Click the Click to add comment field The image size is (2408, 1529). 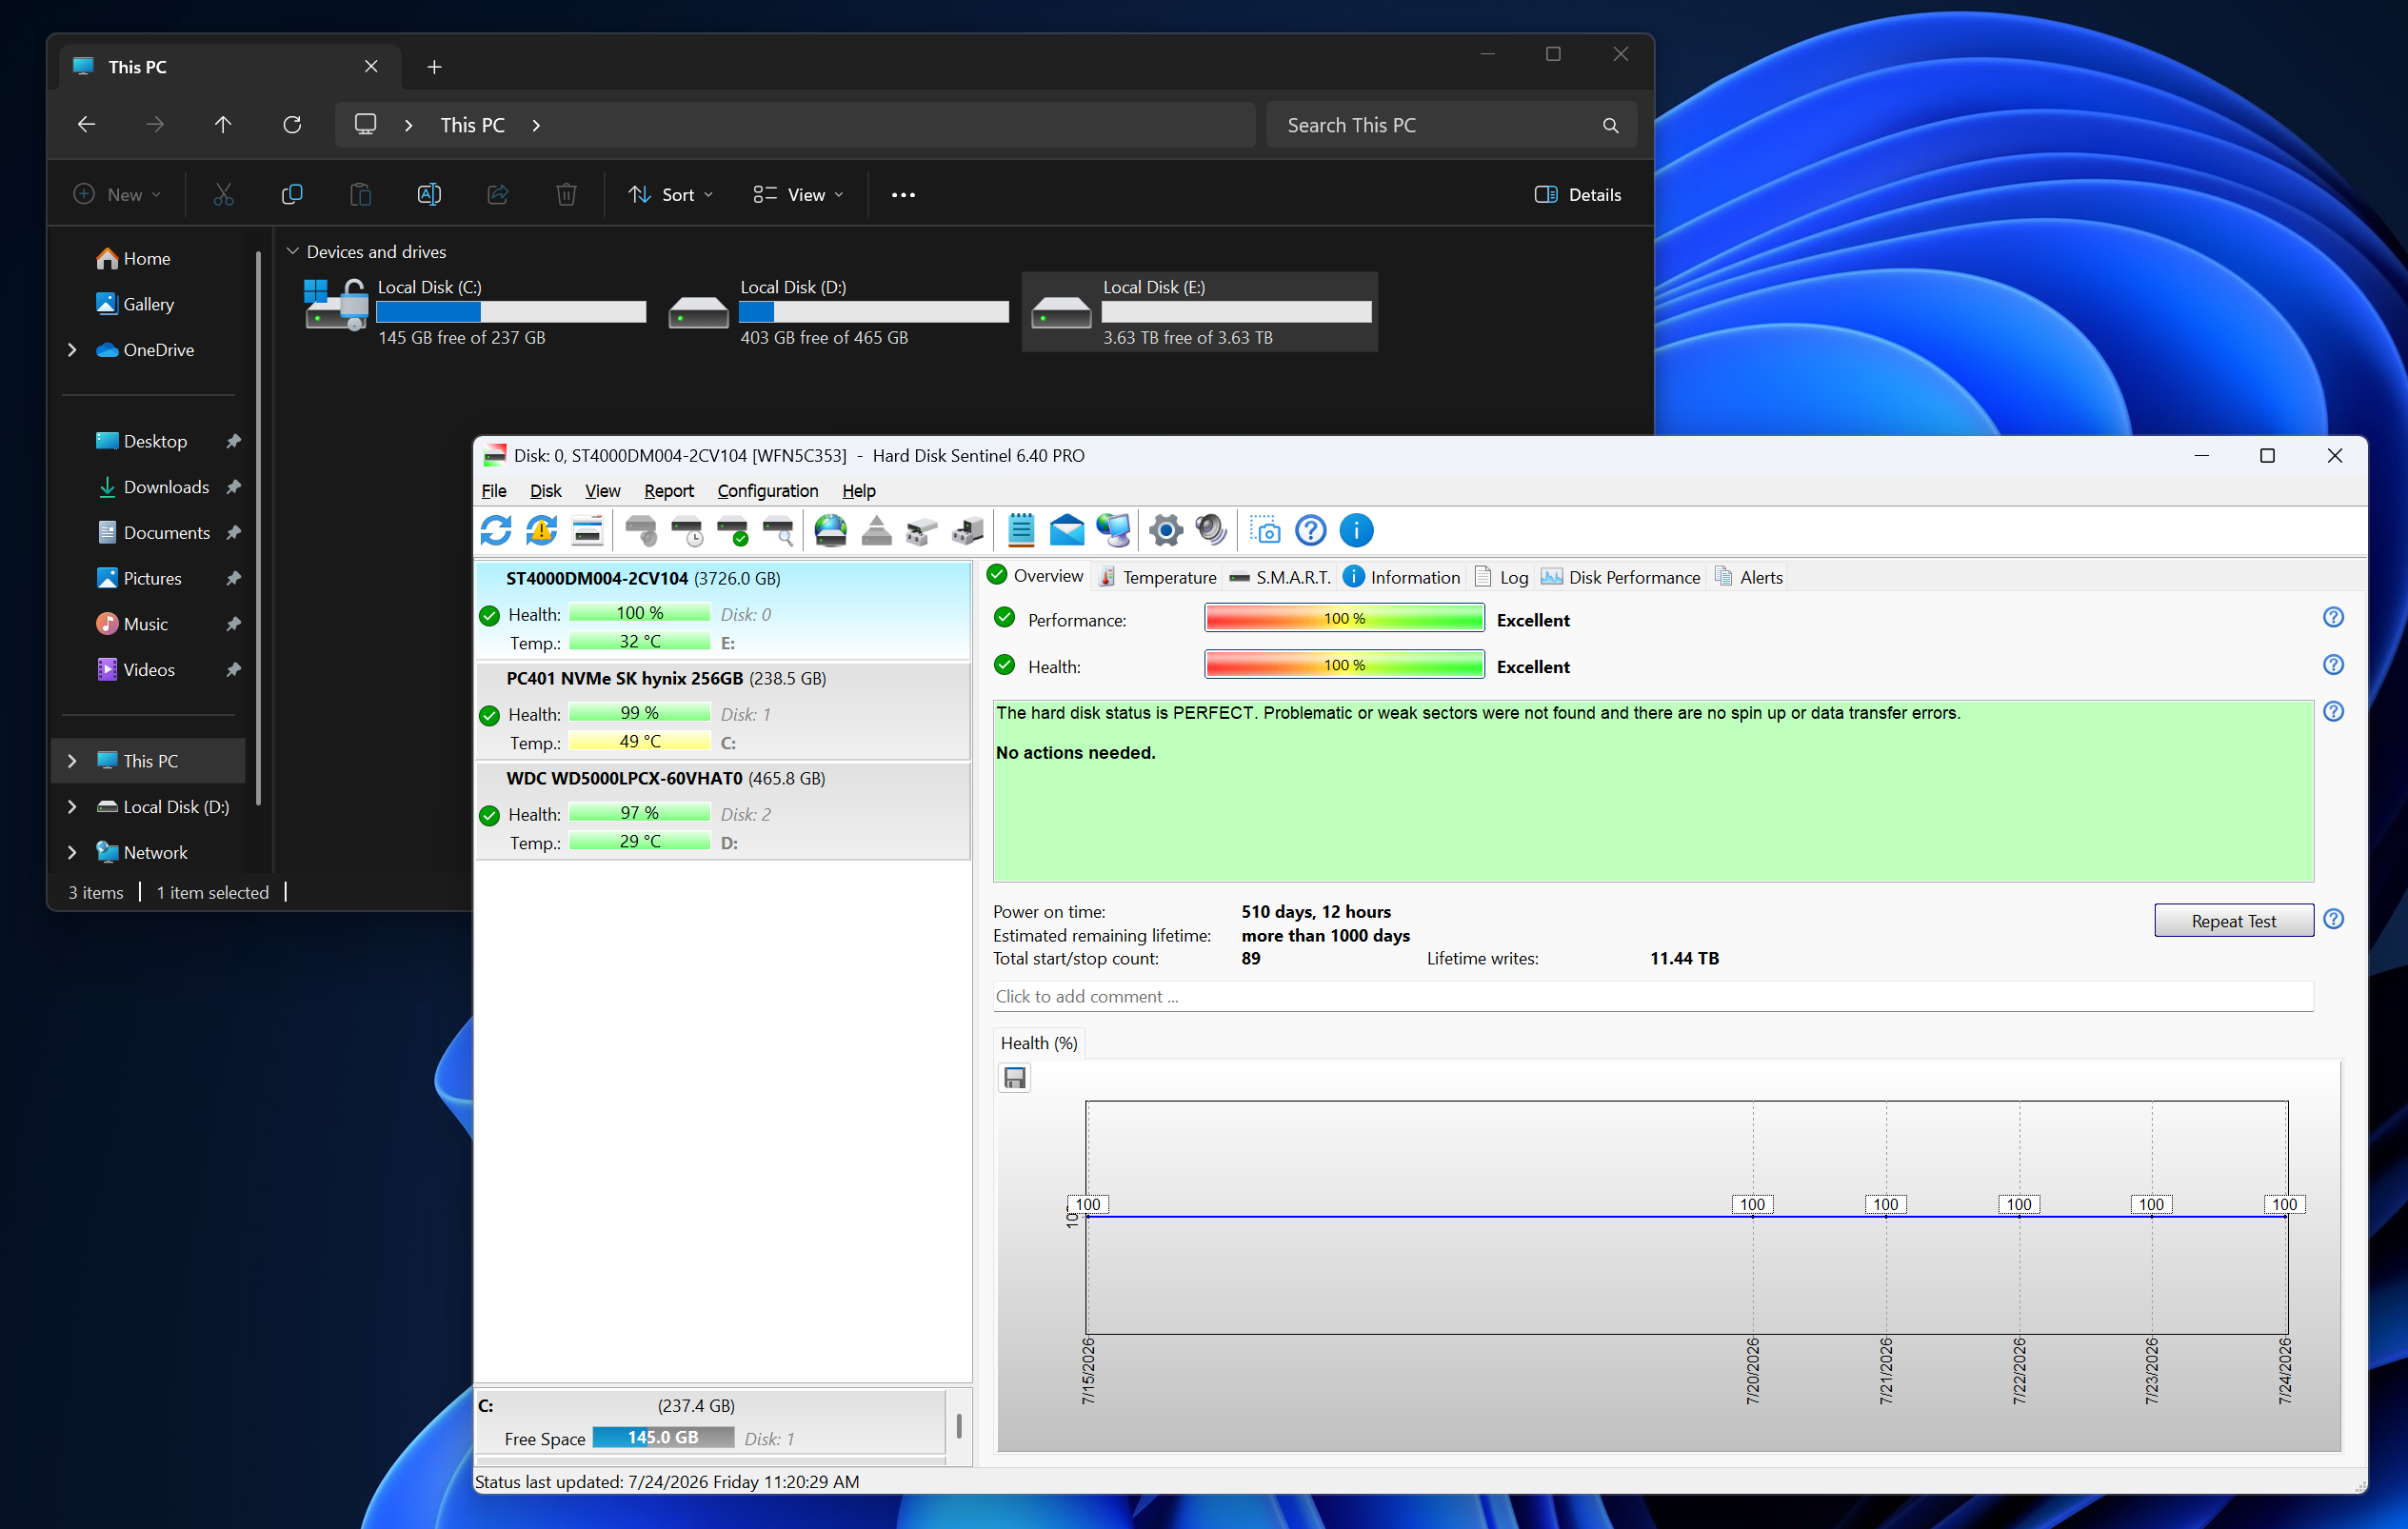tap(1652, 996)
